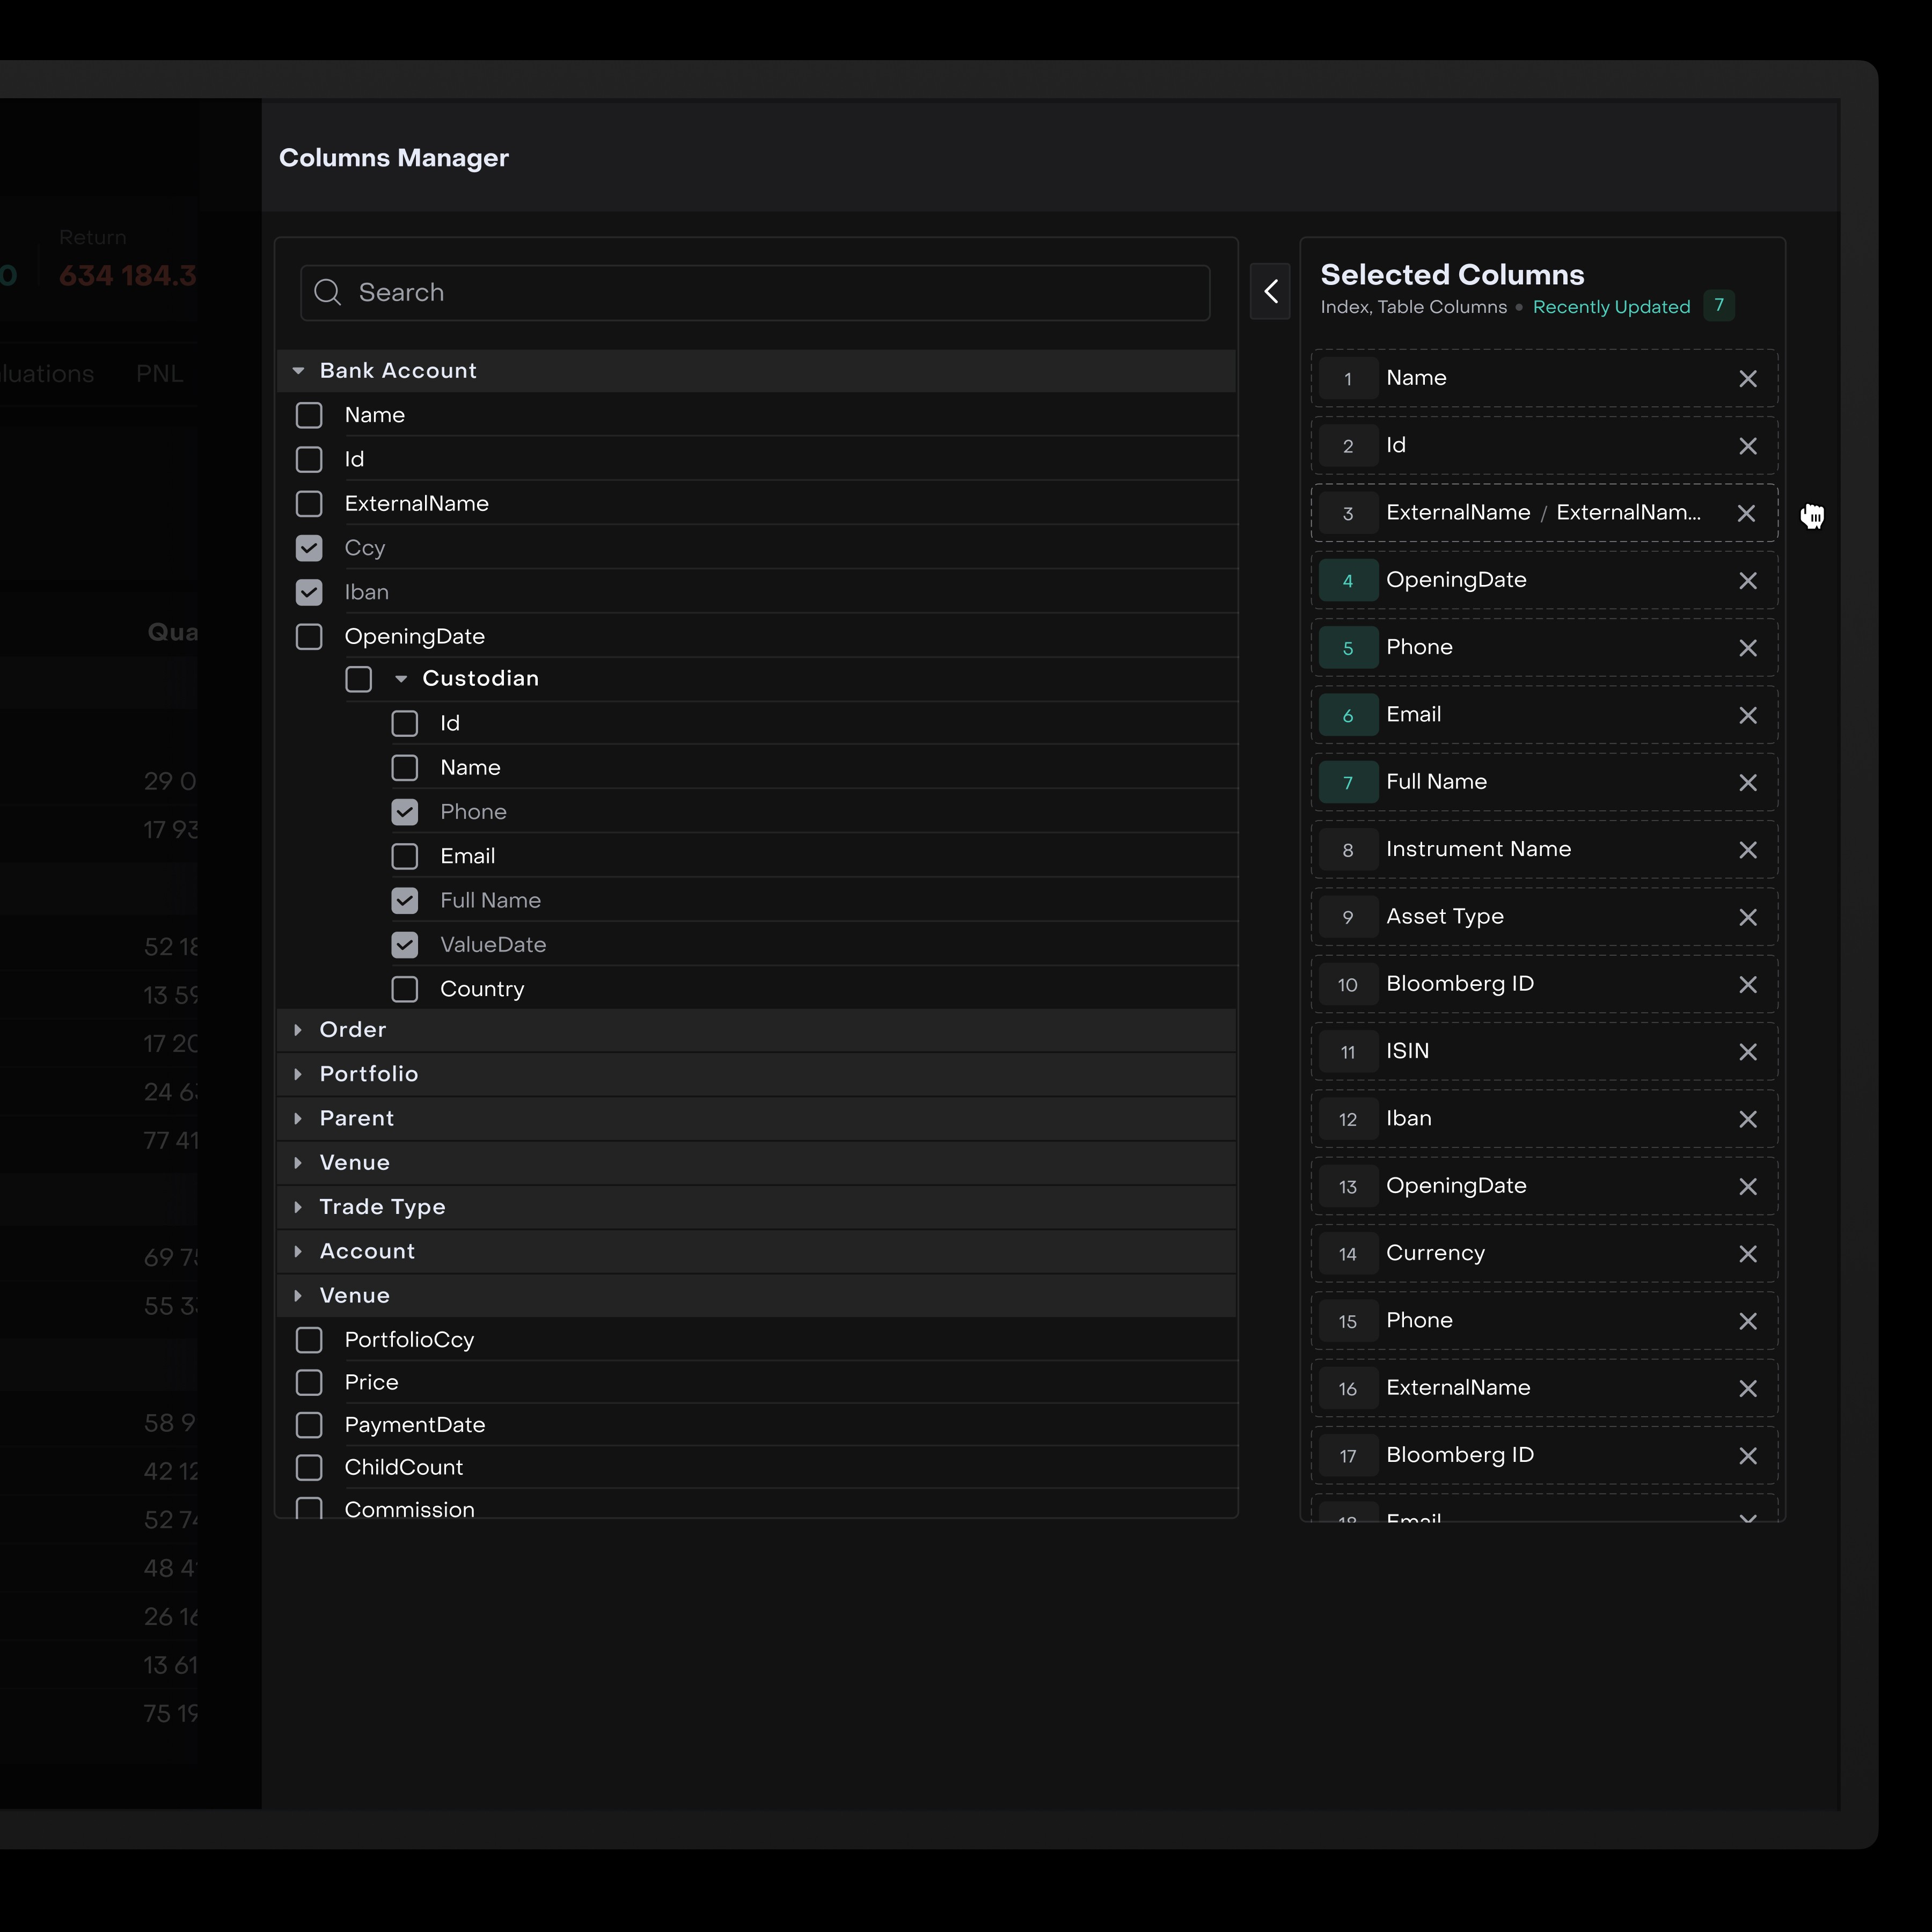Image resolution: width=1932 pixels, height=1932 pixels.
Task: Collapse the Bank Account group
Action: click(298, 371)
